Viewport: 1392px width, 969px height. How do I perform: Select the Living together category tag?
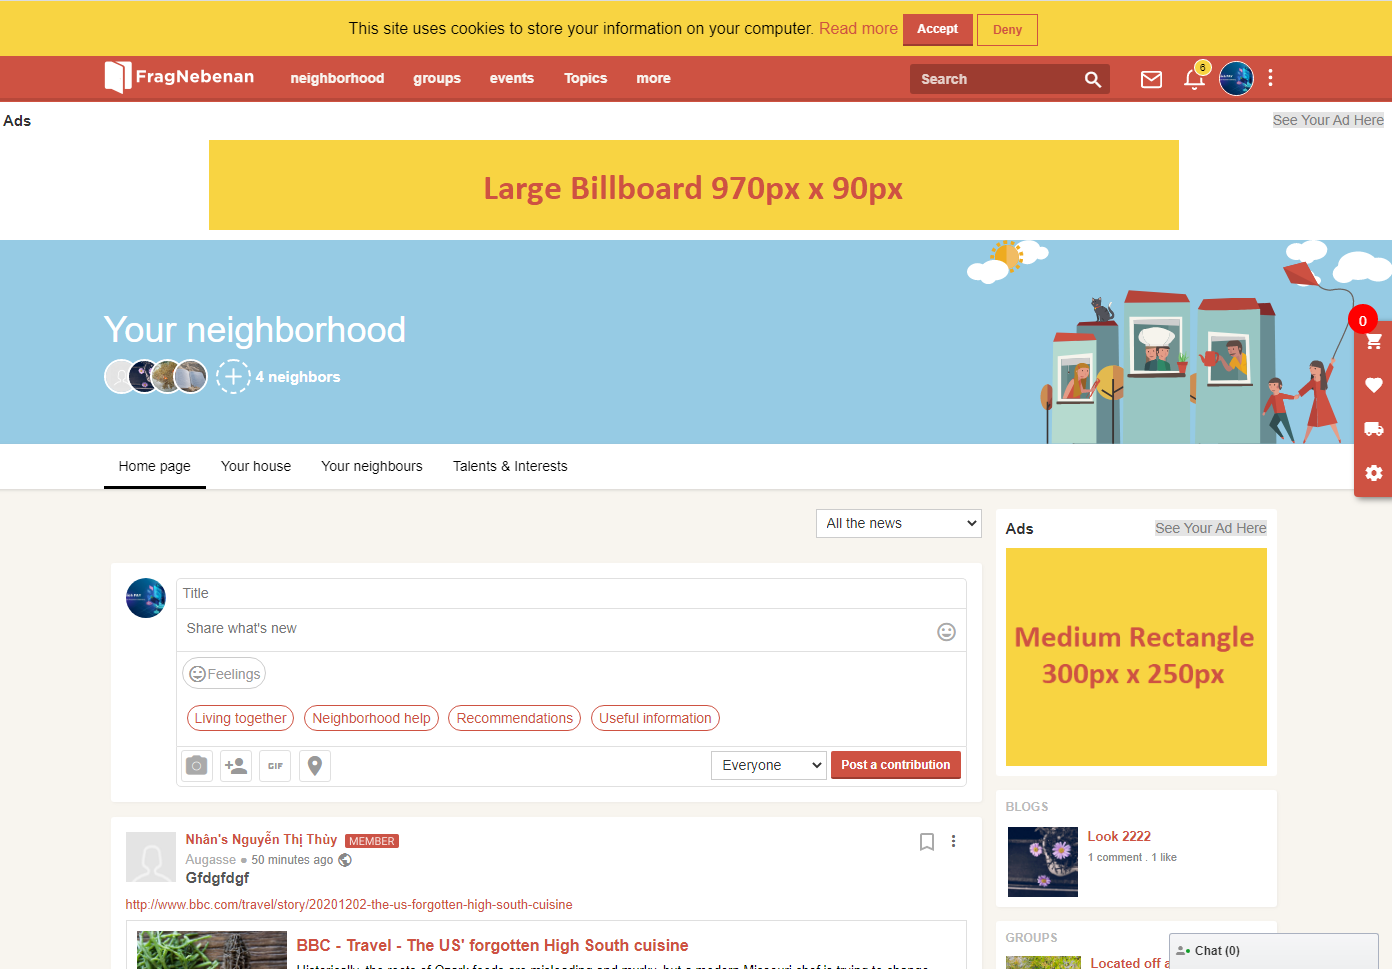[x=240, y=718]
